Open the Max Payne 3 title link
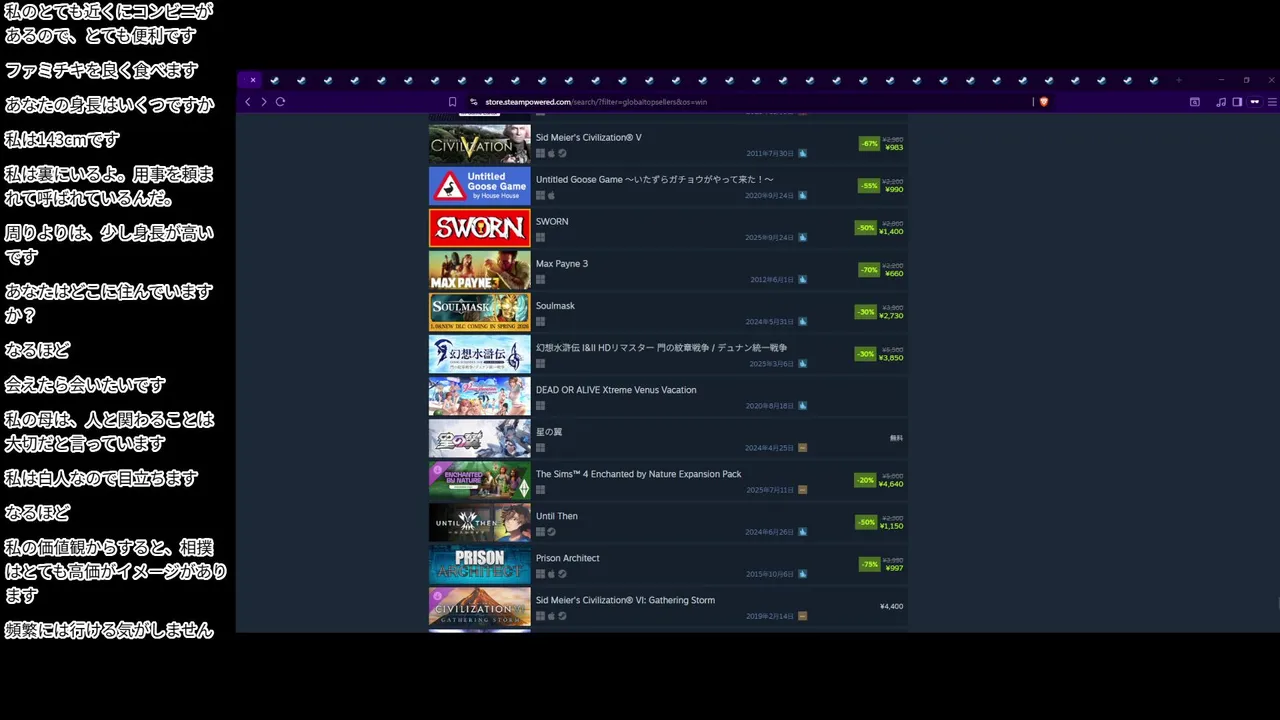 click(562, 264)
